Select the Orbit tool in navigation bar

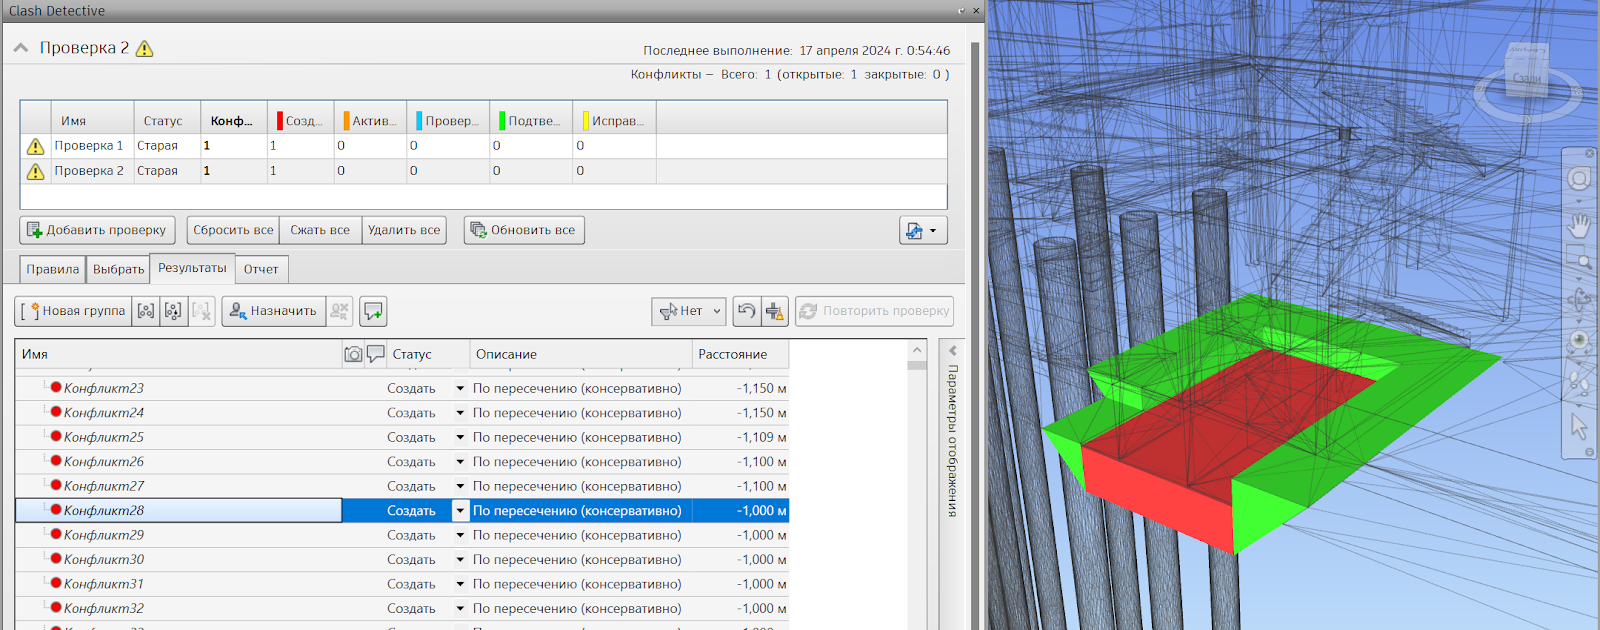[1579, 300]
